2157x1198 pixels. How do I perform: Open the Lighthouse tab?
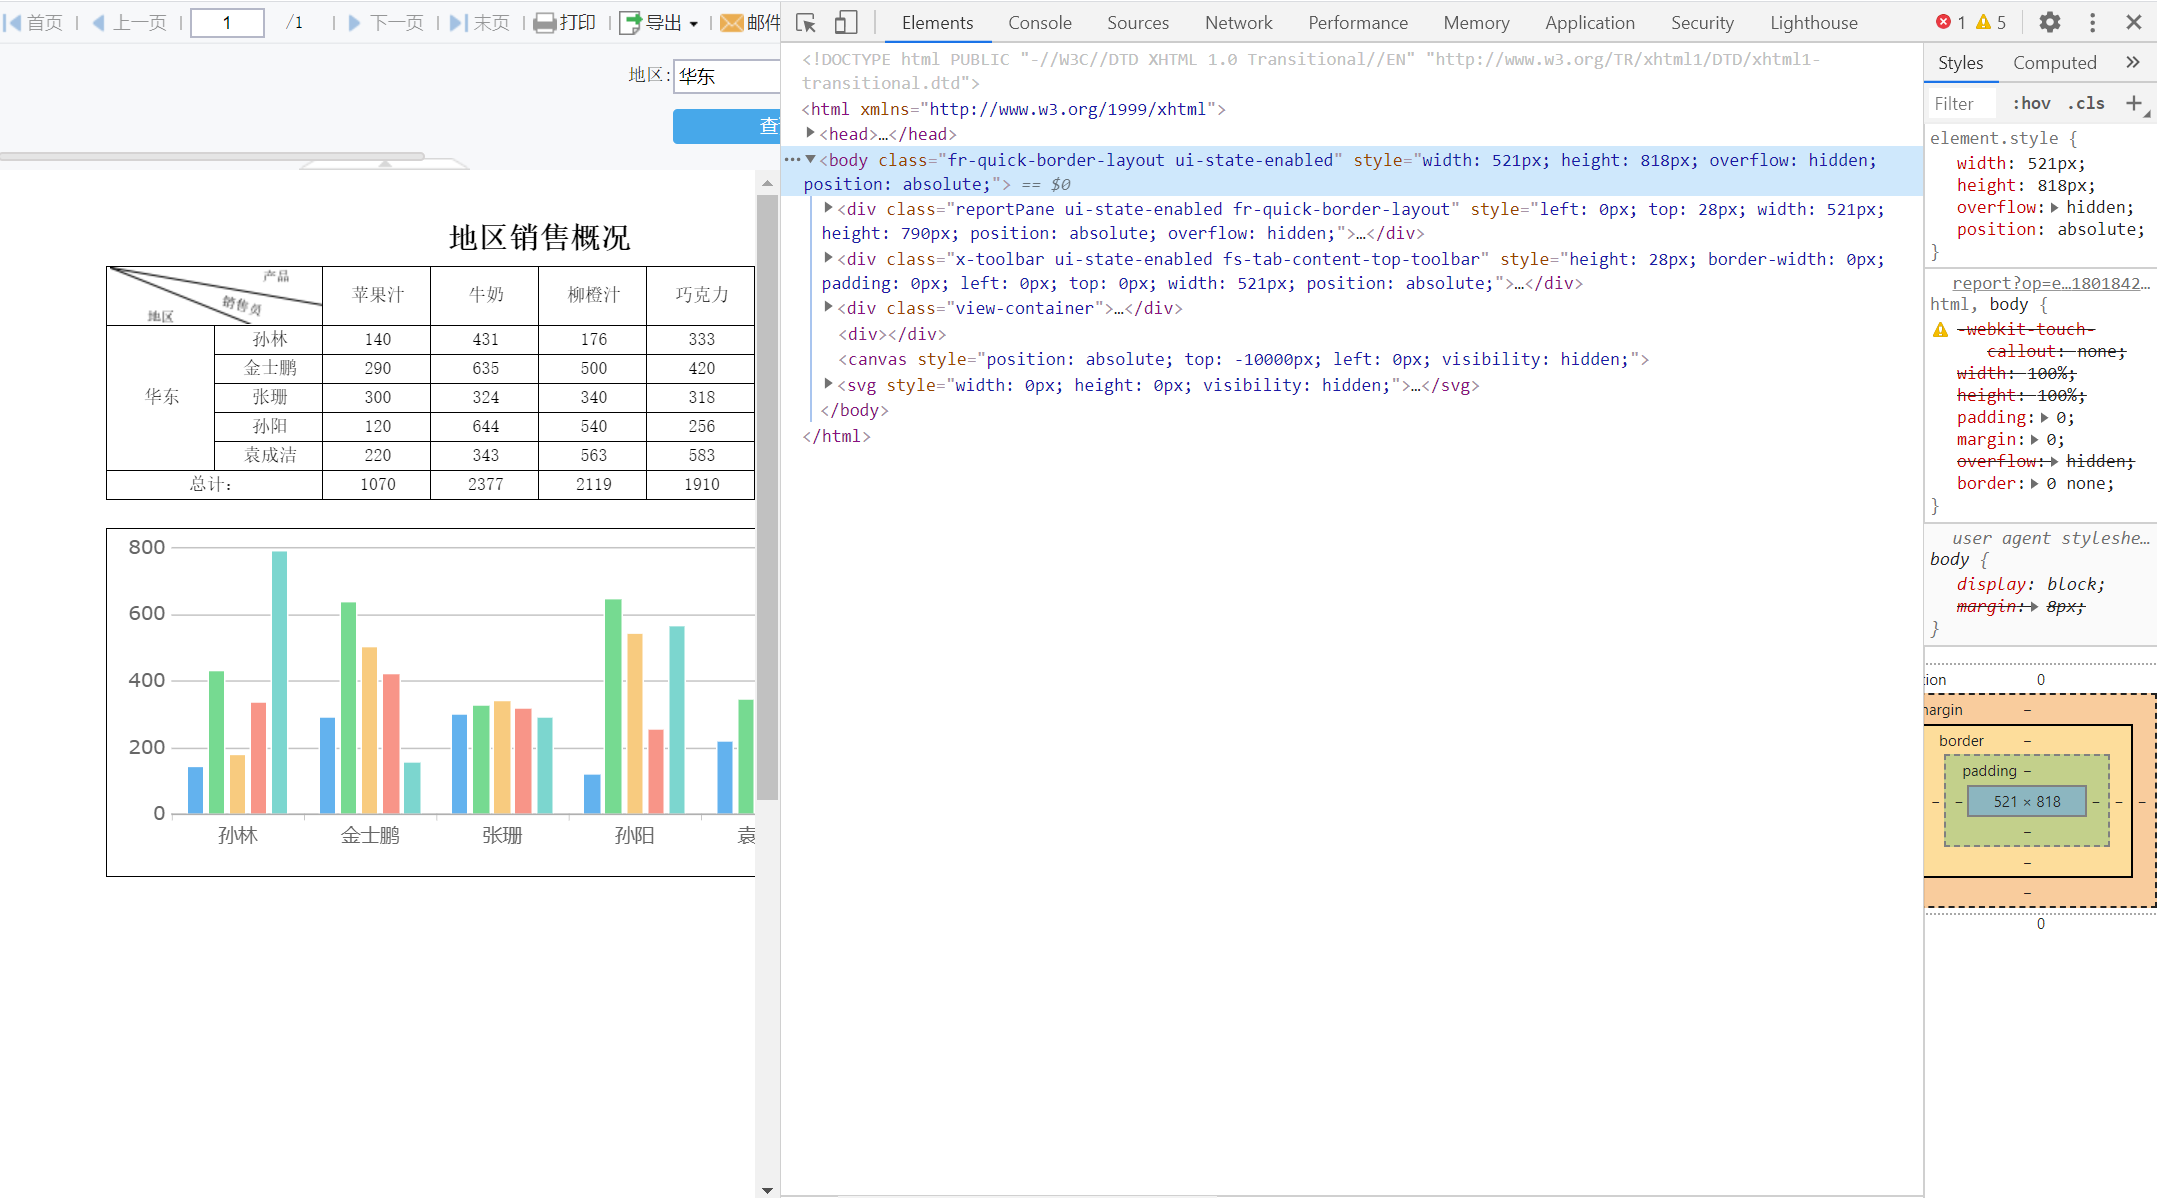pos(1814,22)
